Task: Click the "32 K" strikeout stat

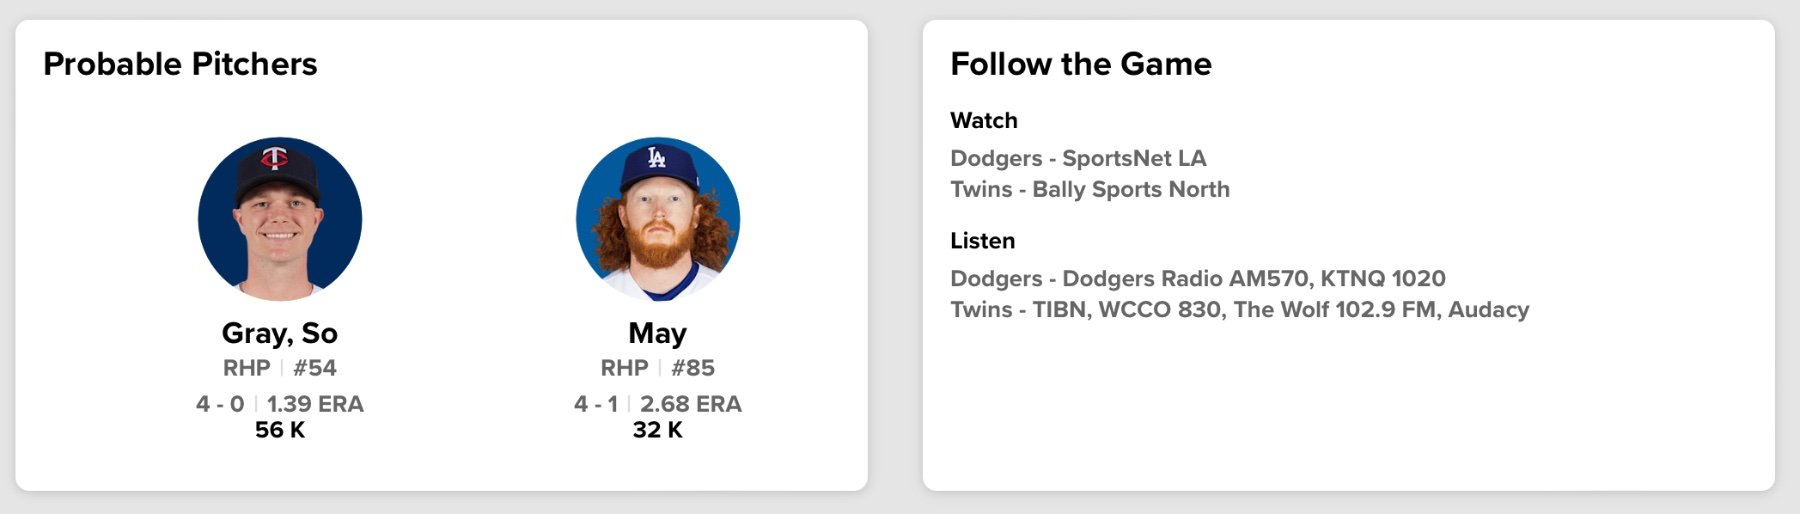Action: click(x=658, y=430)
